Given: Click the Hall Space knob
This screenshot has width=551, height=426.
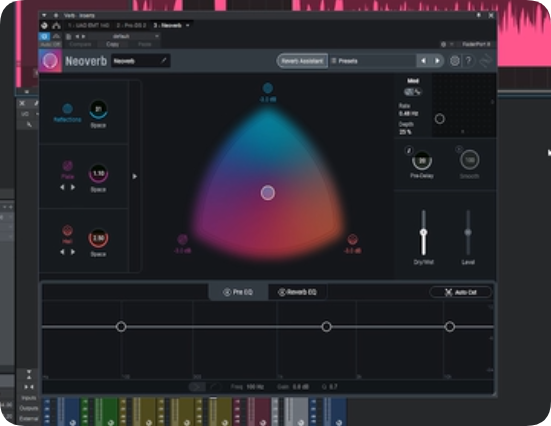Looking at the screenshot, I should click(x=98, y=238).
